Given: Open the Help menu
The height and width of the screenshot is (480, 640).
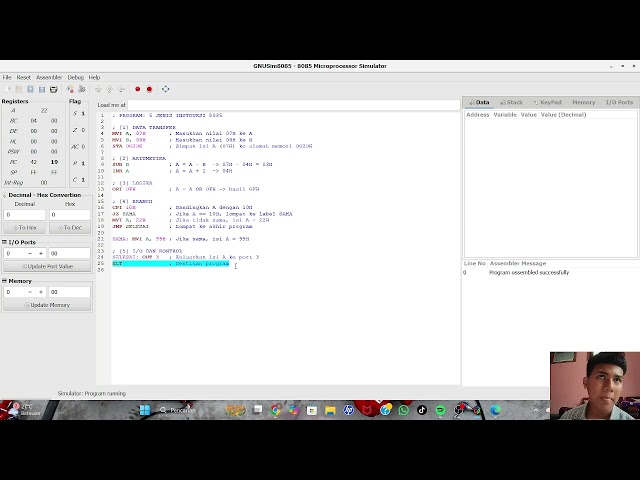Looking at the screenshot, I should pyautogui.click(x=94, y=77).
